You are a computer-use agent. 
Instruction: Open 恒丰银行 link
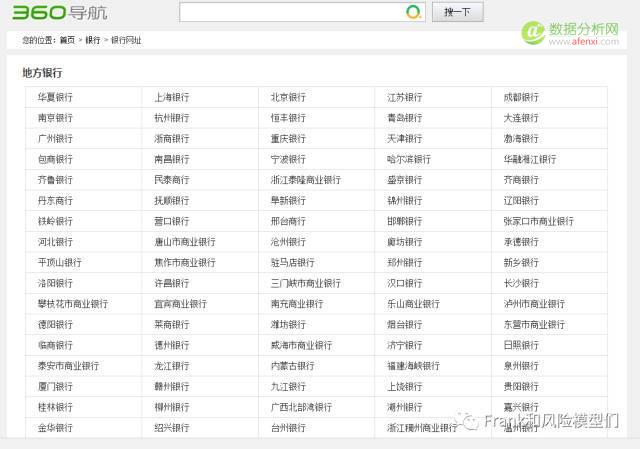[x=288, y=118]
